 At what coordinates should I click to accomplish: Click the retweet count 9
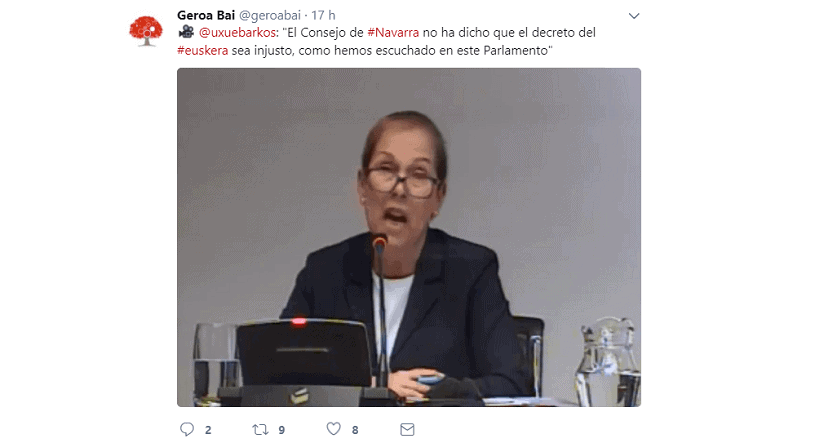click(x=282, y=430)
